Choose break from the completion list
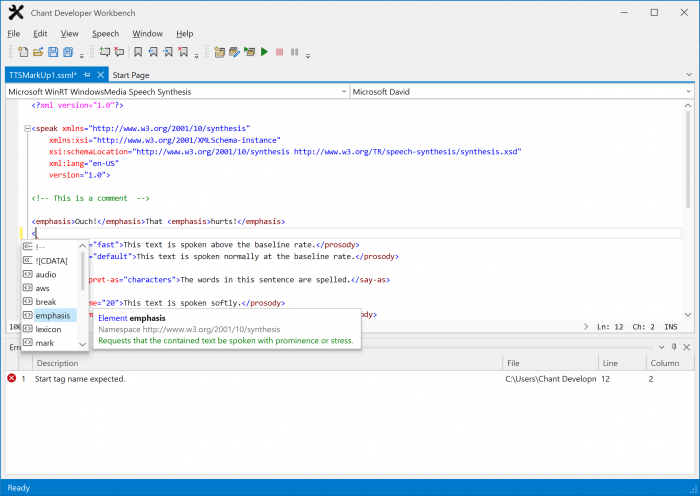Image resolution: width=700 pixels, height=496 pixels. coord(49,302)
